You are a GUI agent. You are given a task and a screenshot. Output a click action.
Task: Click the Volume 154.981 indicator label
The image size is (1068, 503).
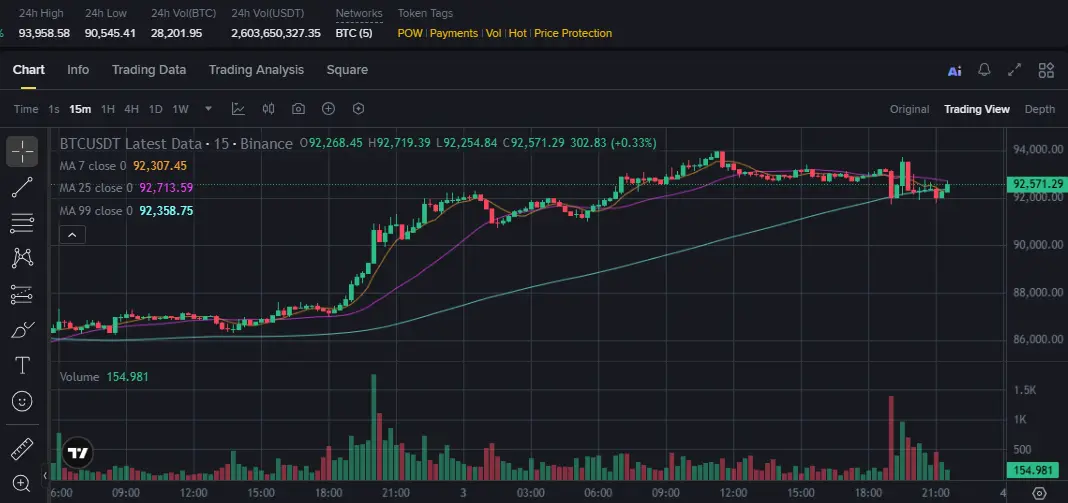[104, 377]
